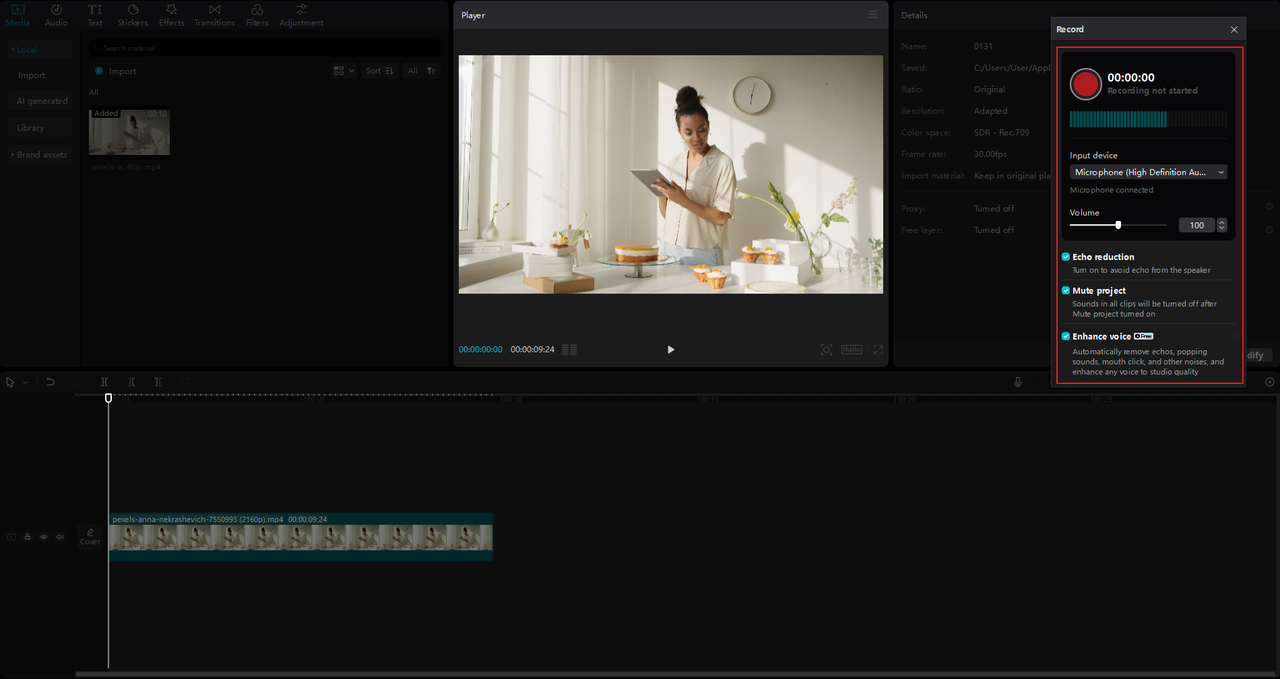This screenshot has width=1280, height=679.
Task: Uncheck the Mute project checkbox
Action: [1066, 290]
